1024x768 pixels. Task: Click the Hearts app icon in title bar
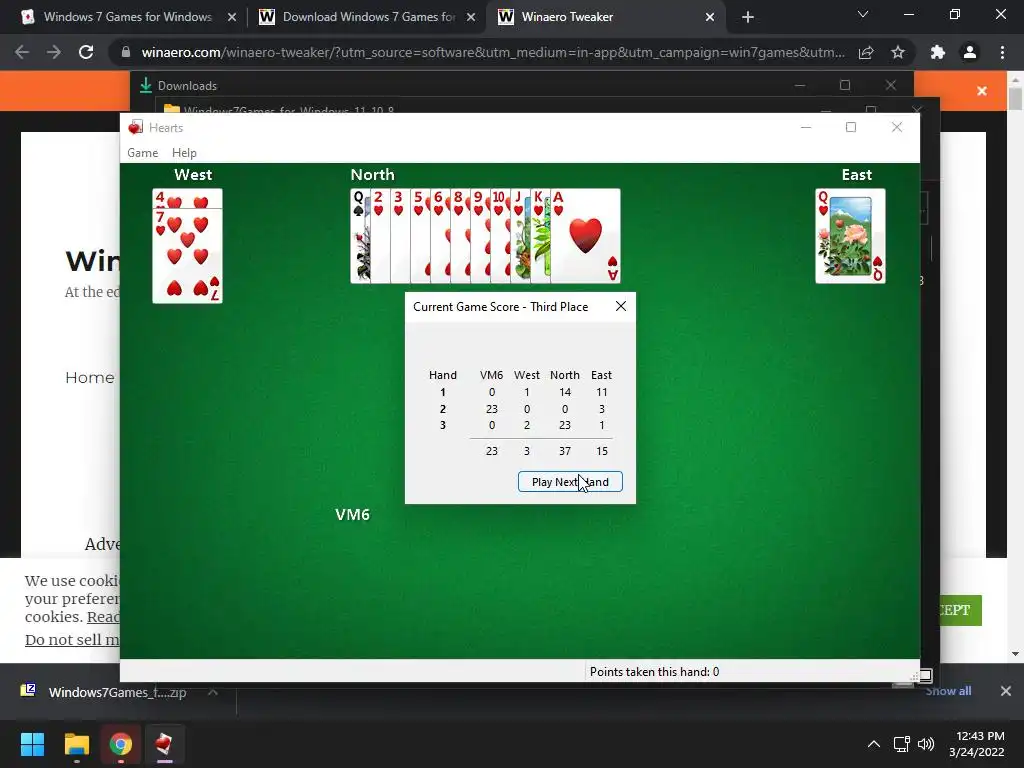point(135,127)
